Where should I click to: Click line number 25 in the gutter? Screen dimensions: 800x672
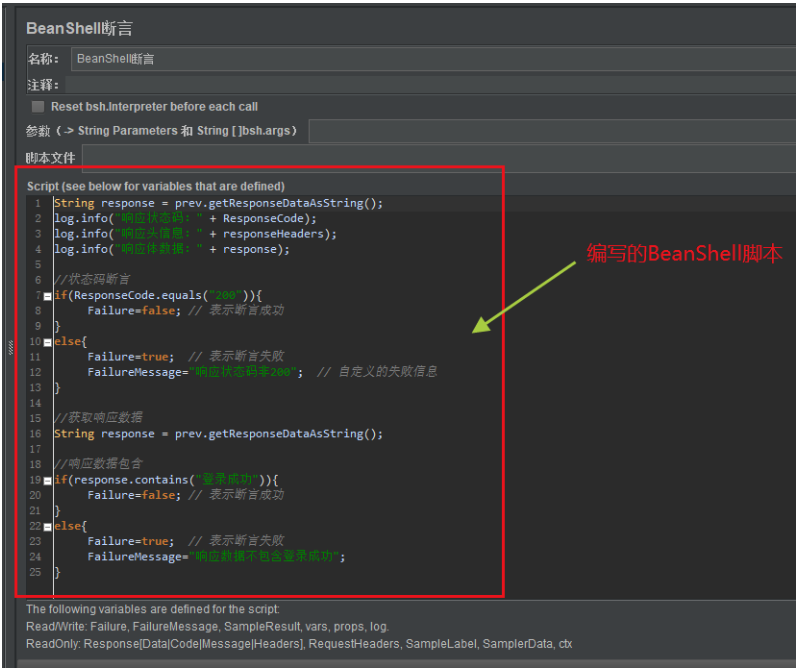click(x=35, y=572)
